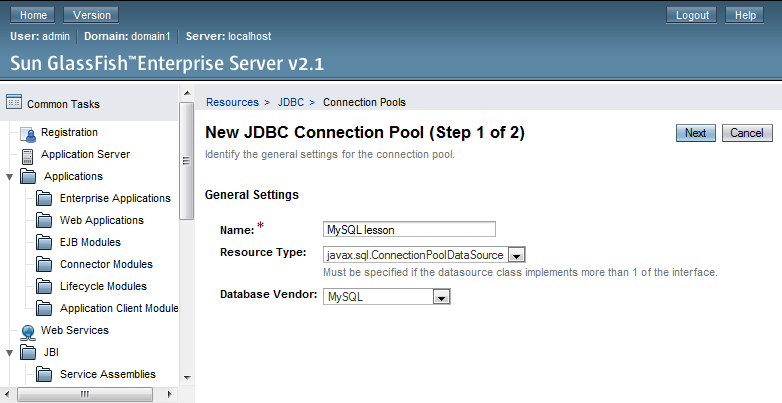This screenshot has width=782, height=403.
Task: Click the sidebar vertical scrollbar thumb
Action: coord(187,161)
